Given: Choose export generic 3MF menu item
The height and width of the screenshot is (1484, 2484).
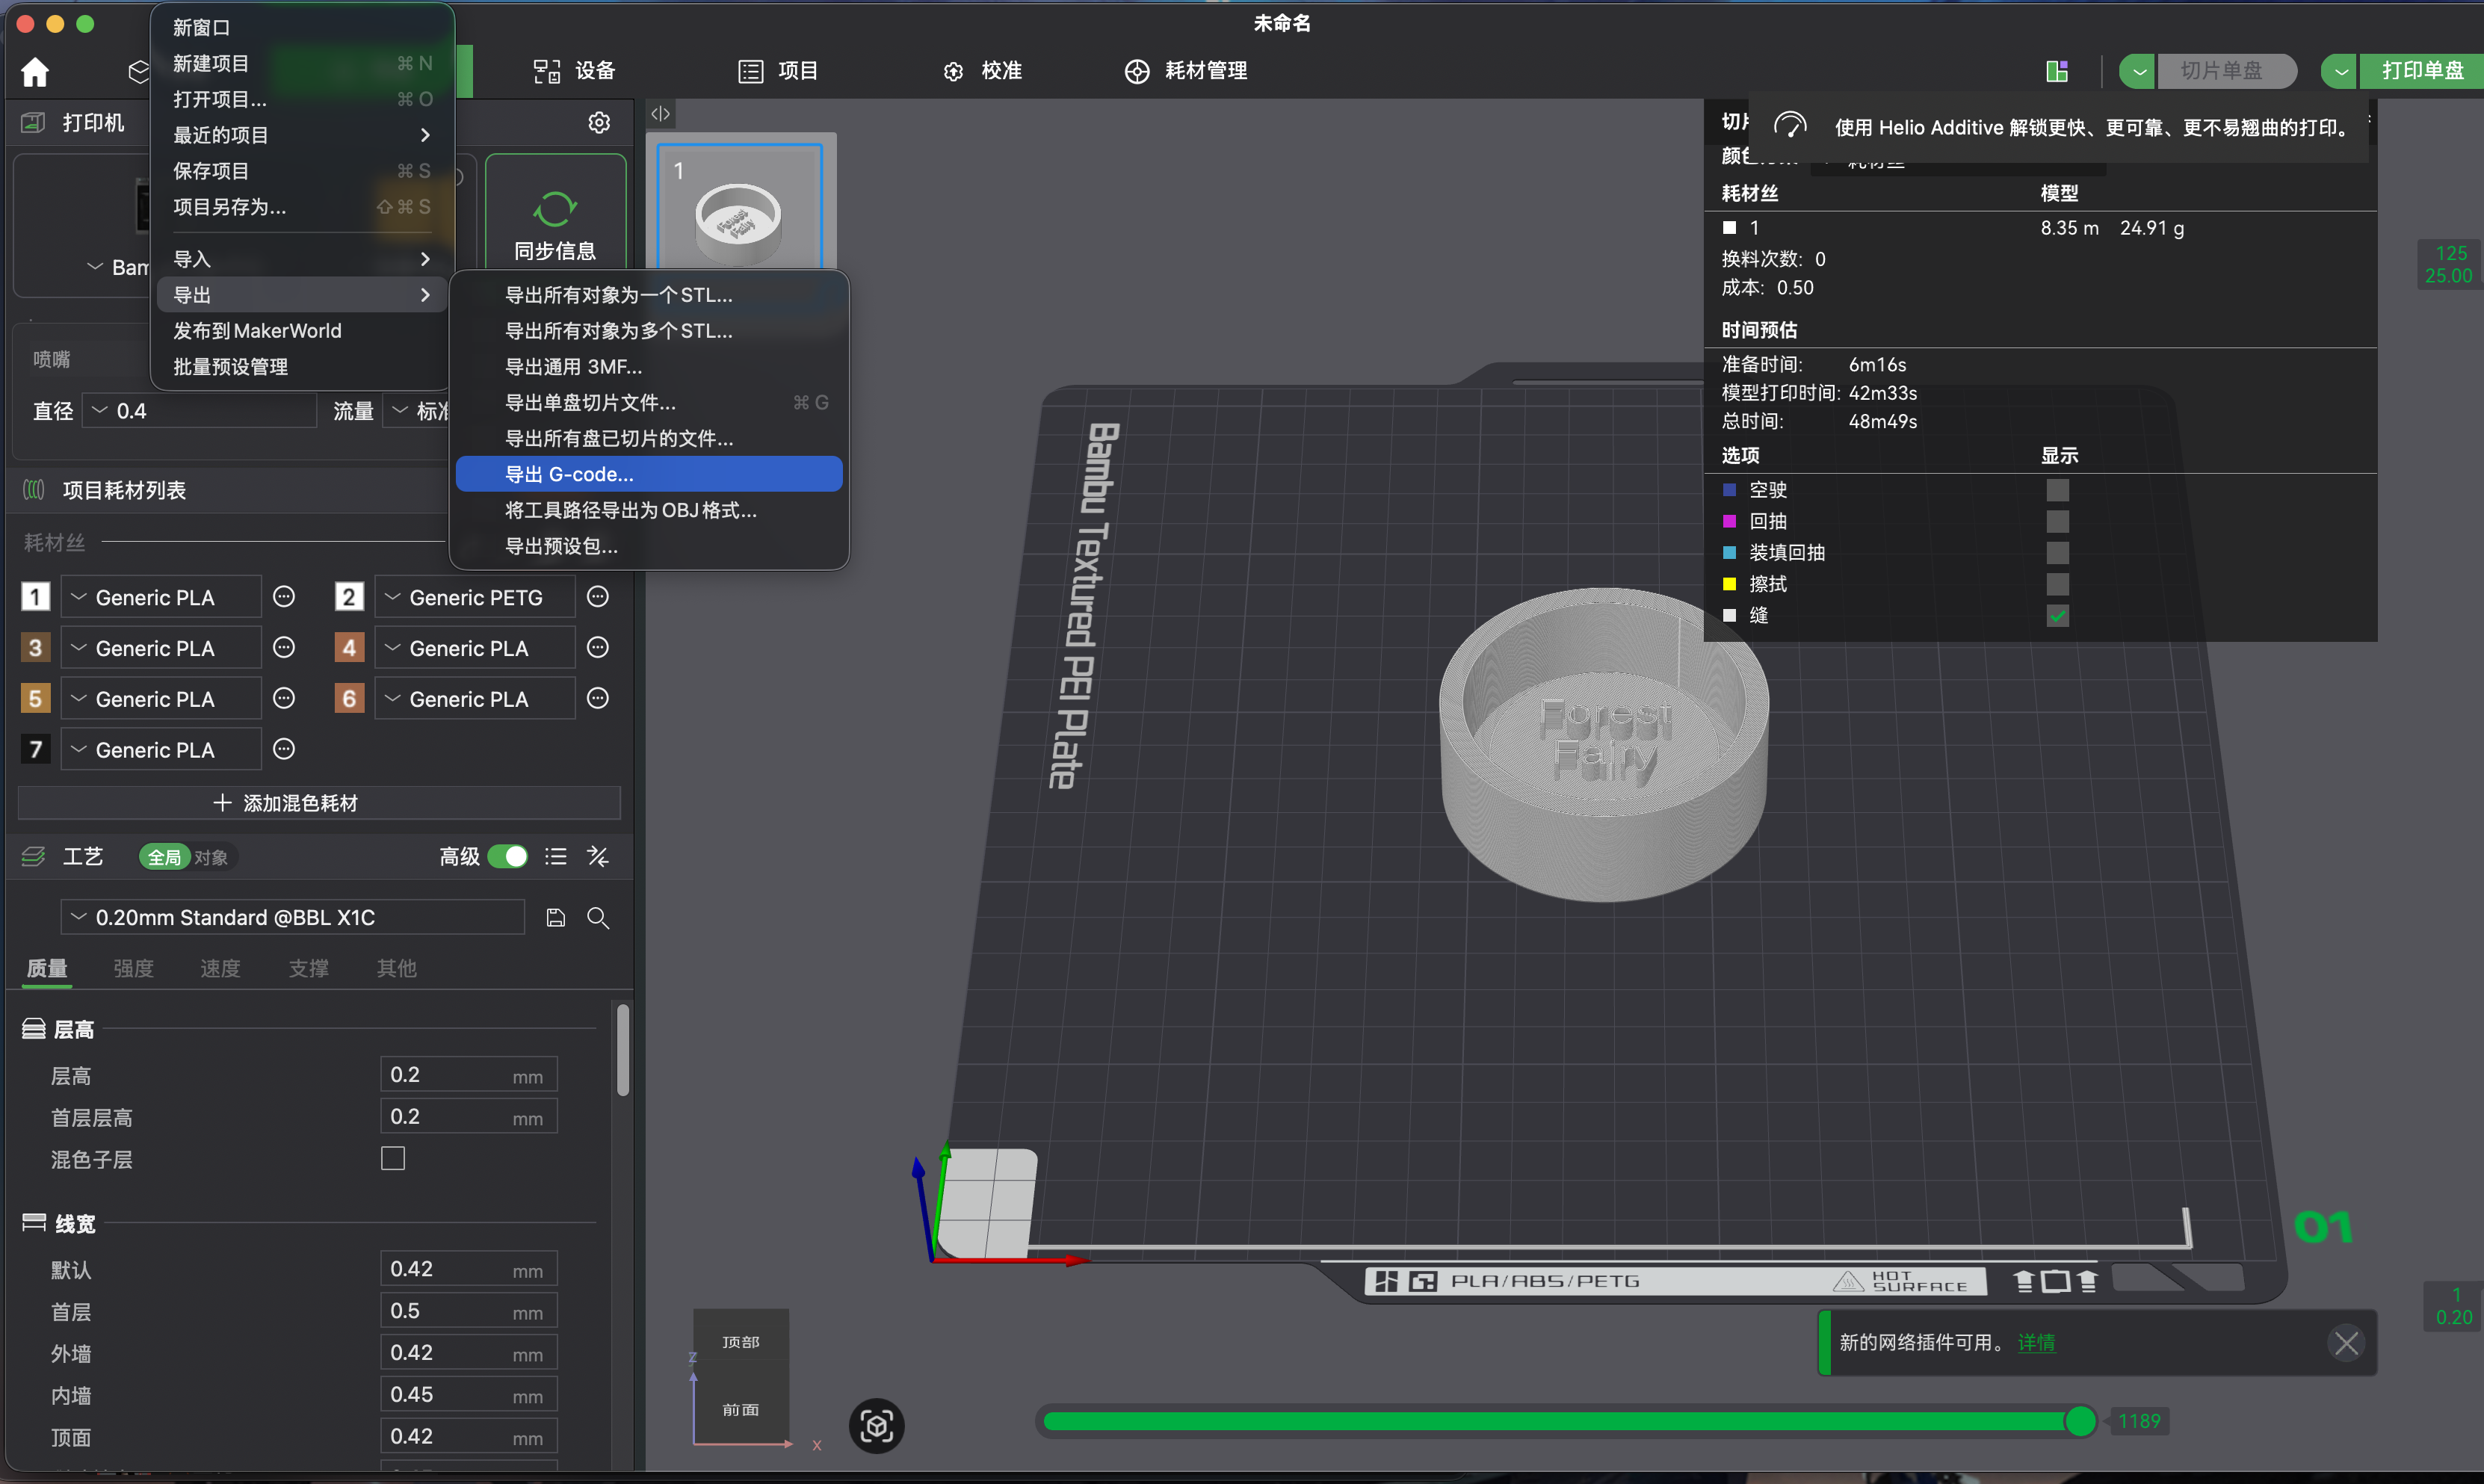Looking at the screenshot, I should tap(649, 367).
